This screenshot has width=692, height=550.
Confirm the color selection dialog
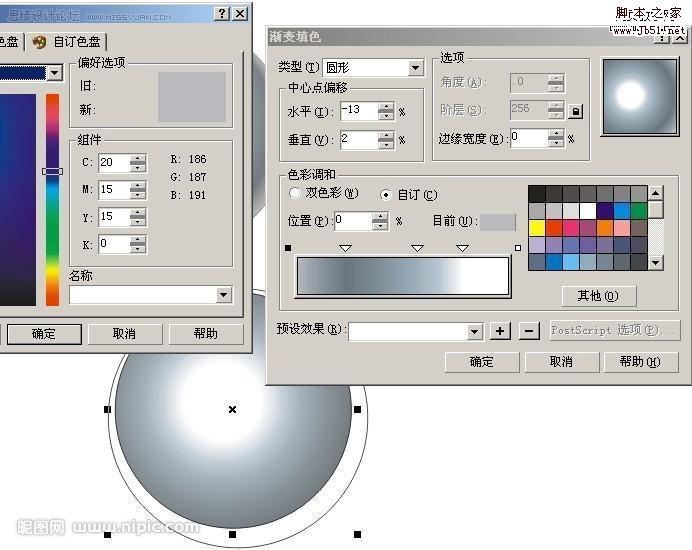(x=44, y=334)
